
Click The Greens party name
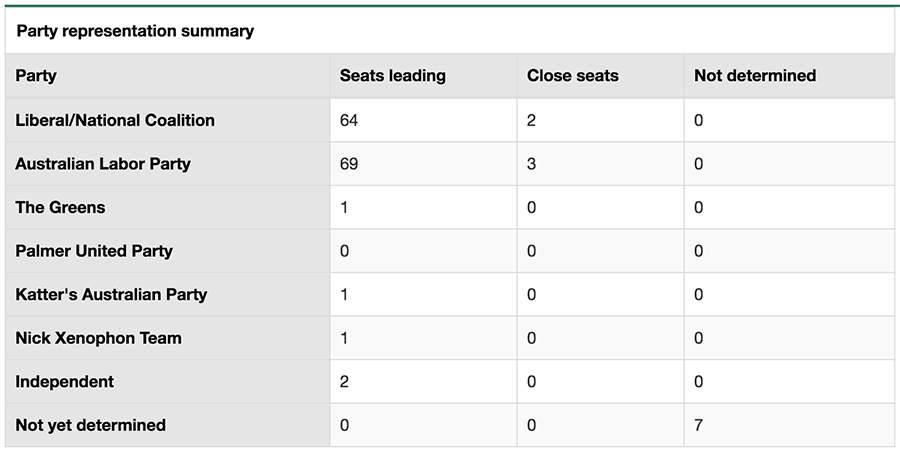[60, 207]
